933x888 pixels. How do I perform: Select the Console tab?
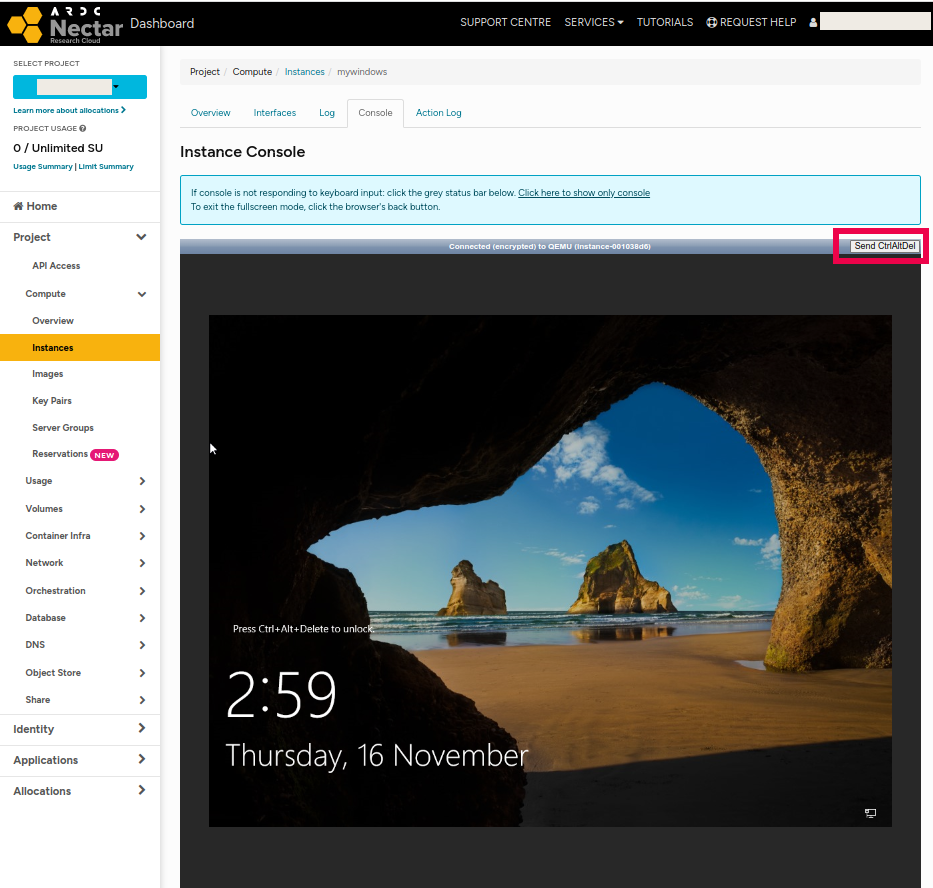pos(375,113)
